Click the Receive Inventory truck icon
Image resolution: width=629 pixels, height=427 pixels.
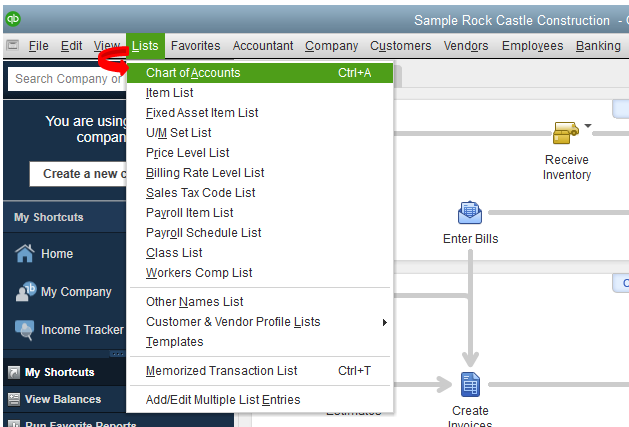(x=566, y=132)
